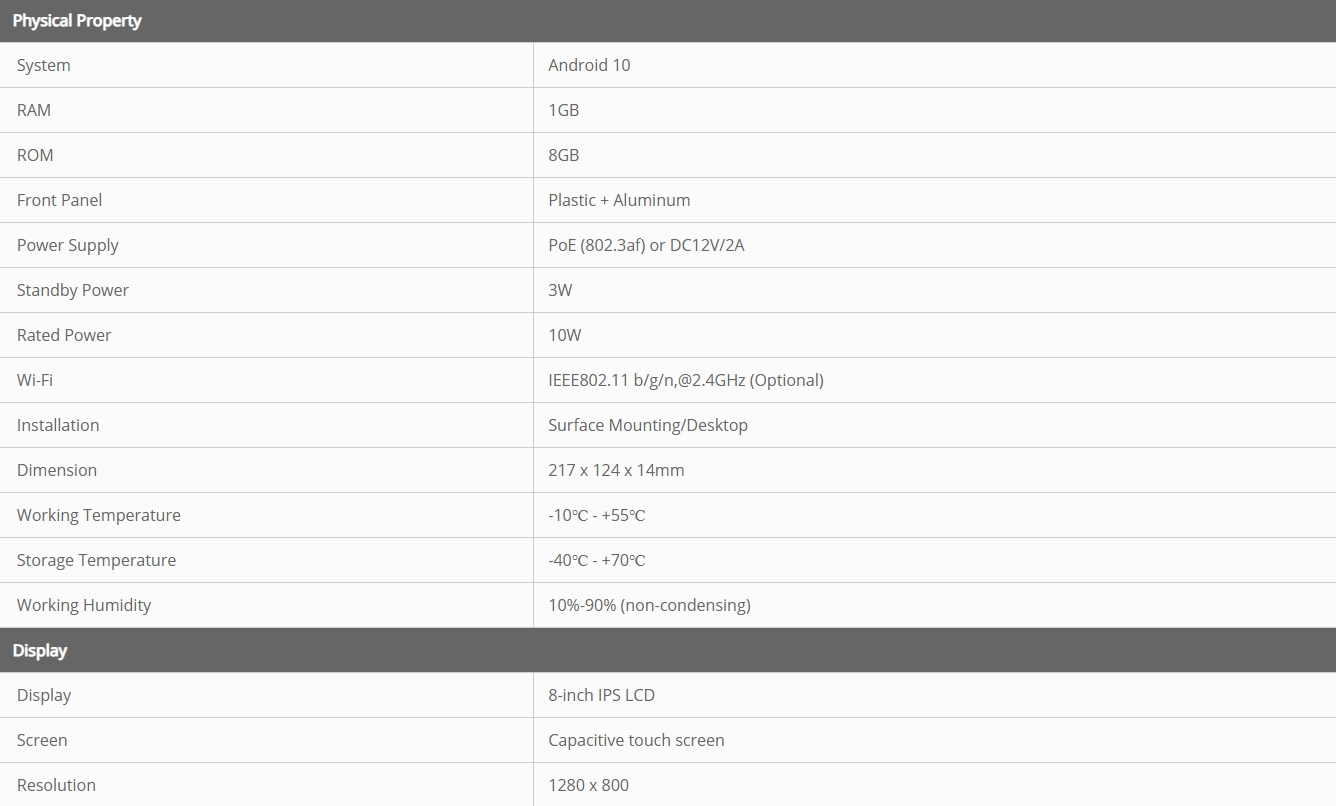Click the 8-inch IPS LCD value
Screen dimensions: 1336x806
point(601,695)
